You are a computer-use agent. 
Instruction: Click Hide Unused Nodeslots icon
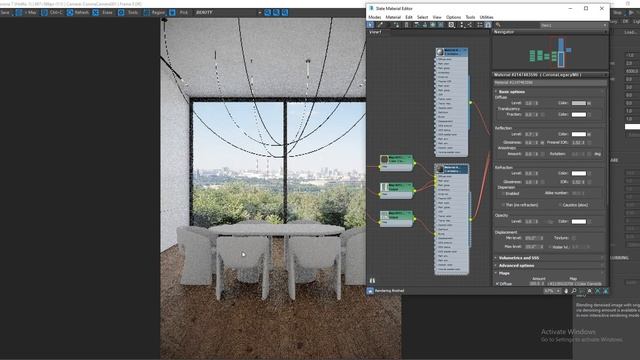(x=425, y=24)
